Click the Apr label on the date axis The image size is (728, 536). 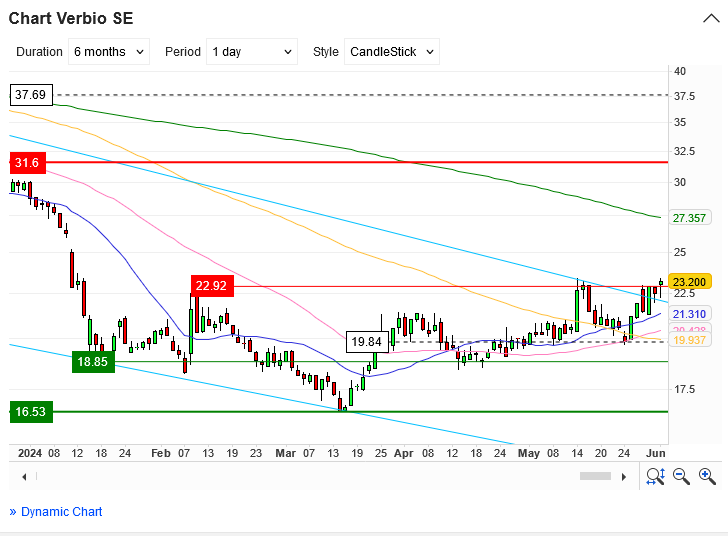403,453
